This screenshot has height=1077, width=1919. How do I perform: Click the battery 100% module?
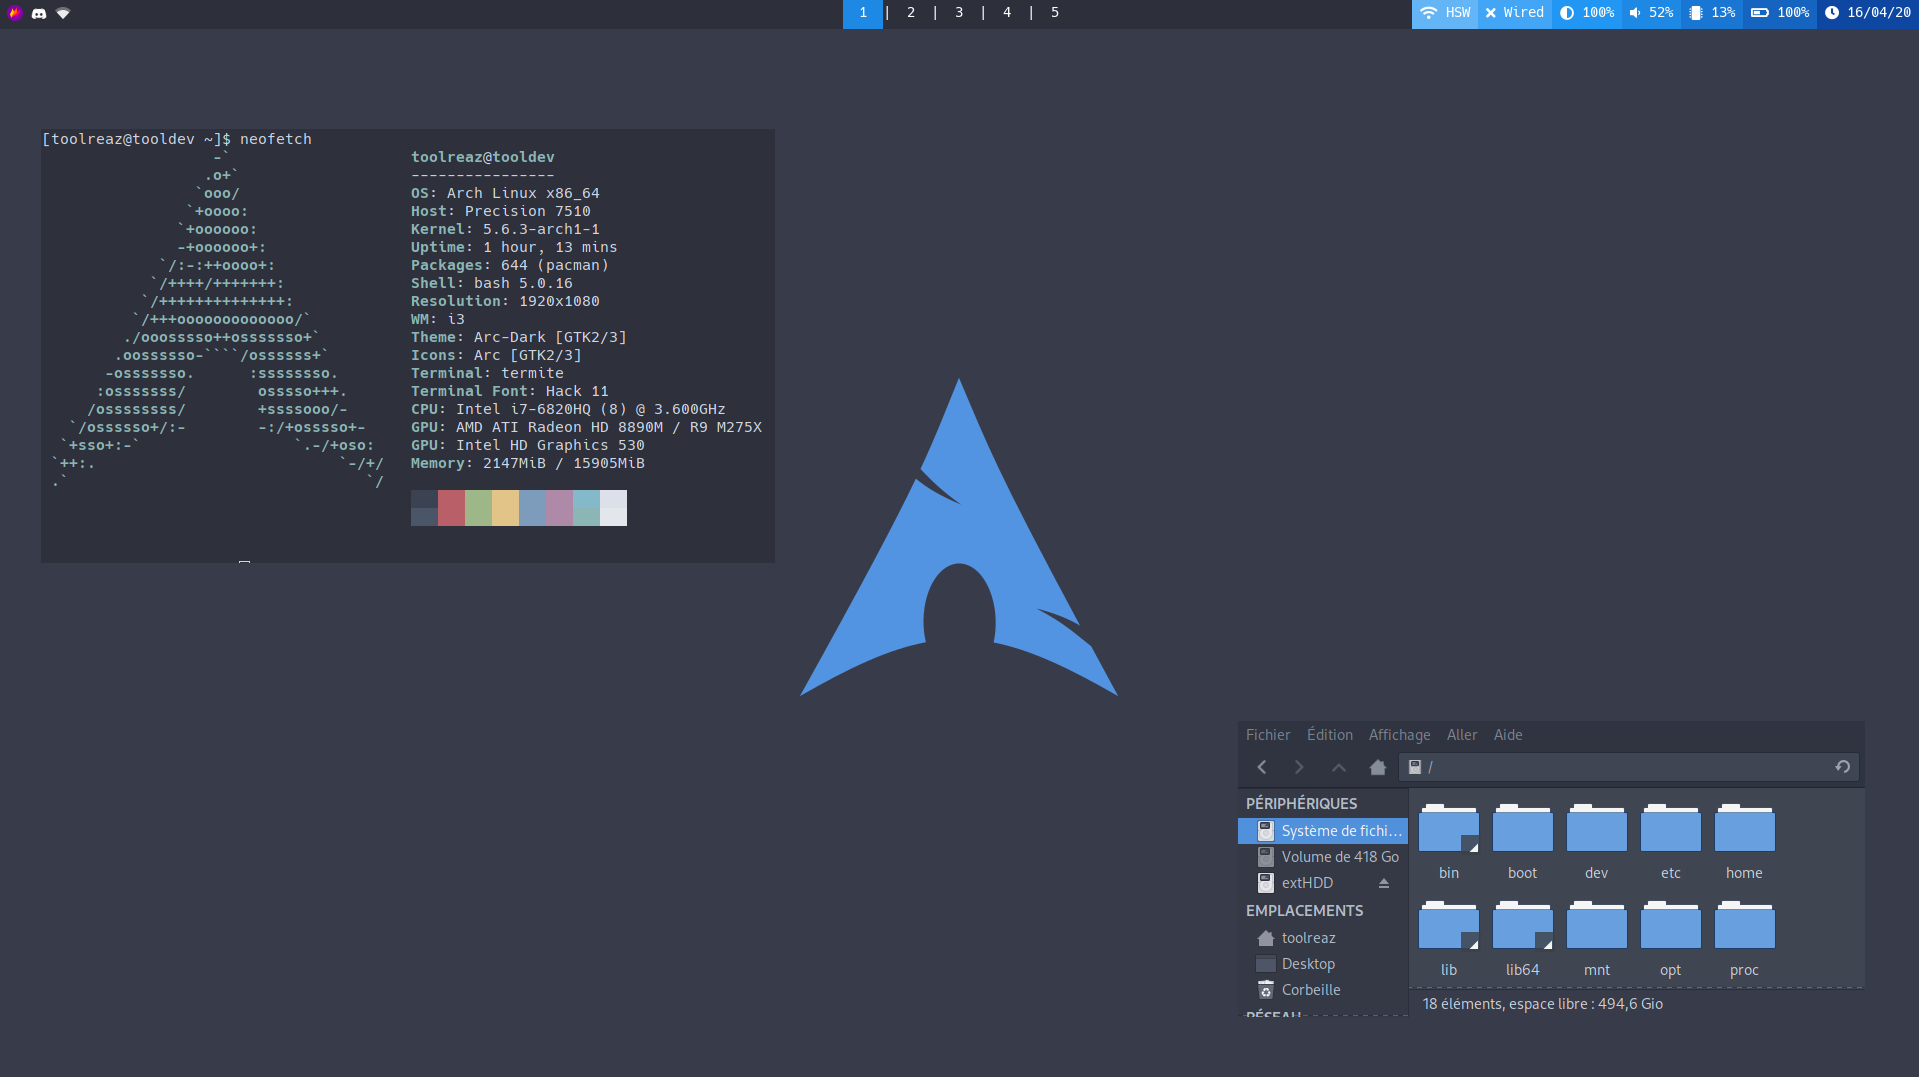[1780, 13]
